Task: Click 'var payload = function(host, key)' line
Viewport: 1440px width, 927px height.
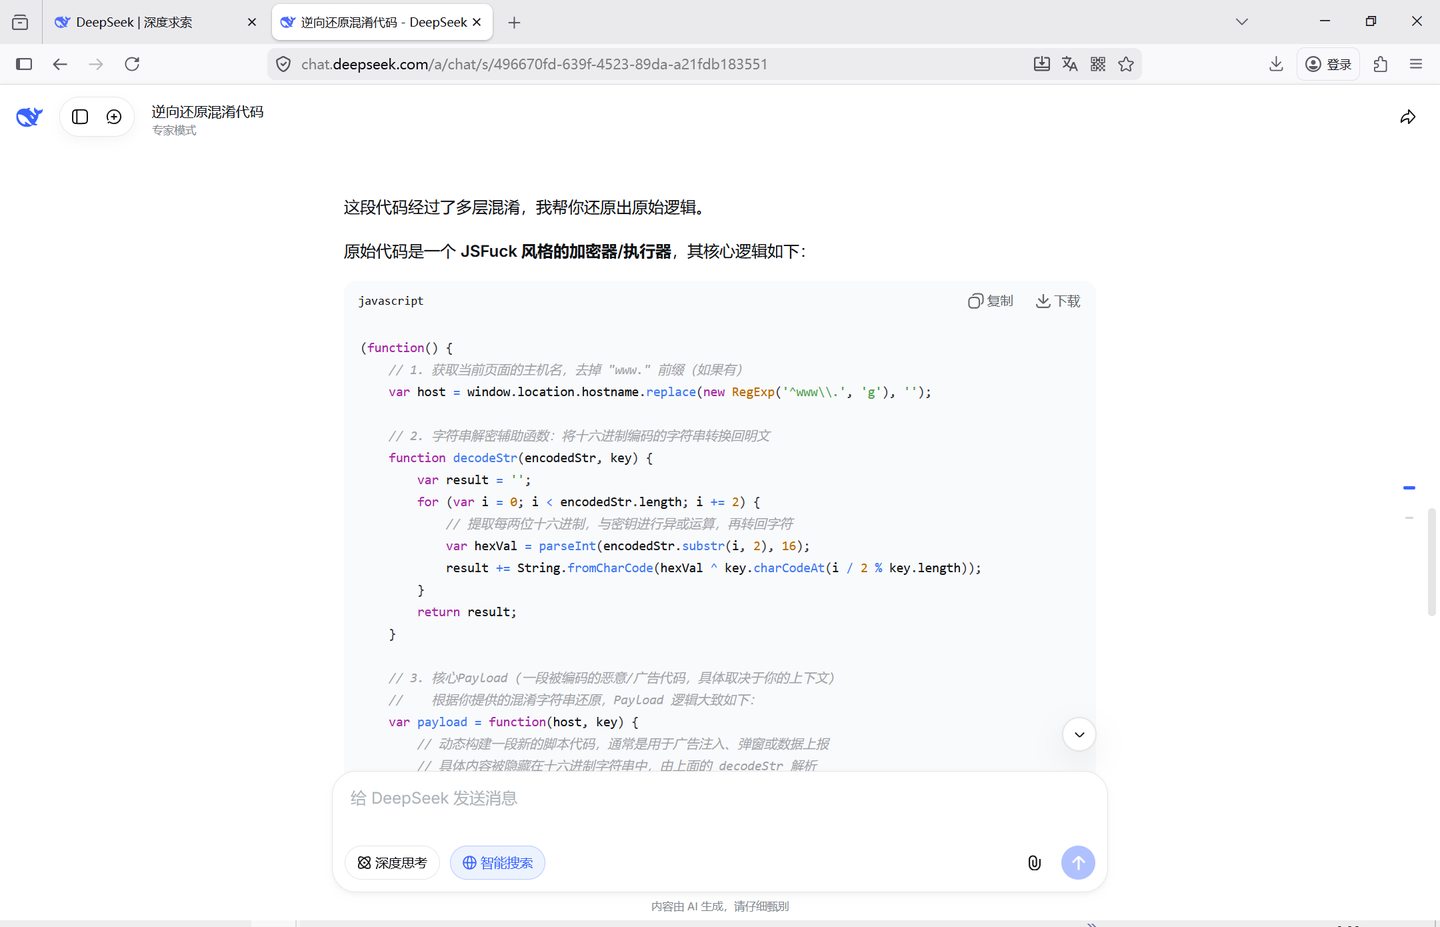Action: [x=513, y=722]
